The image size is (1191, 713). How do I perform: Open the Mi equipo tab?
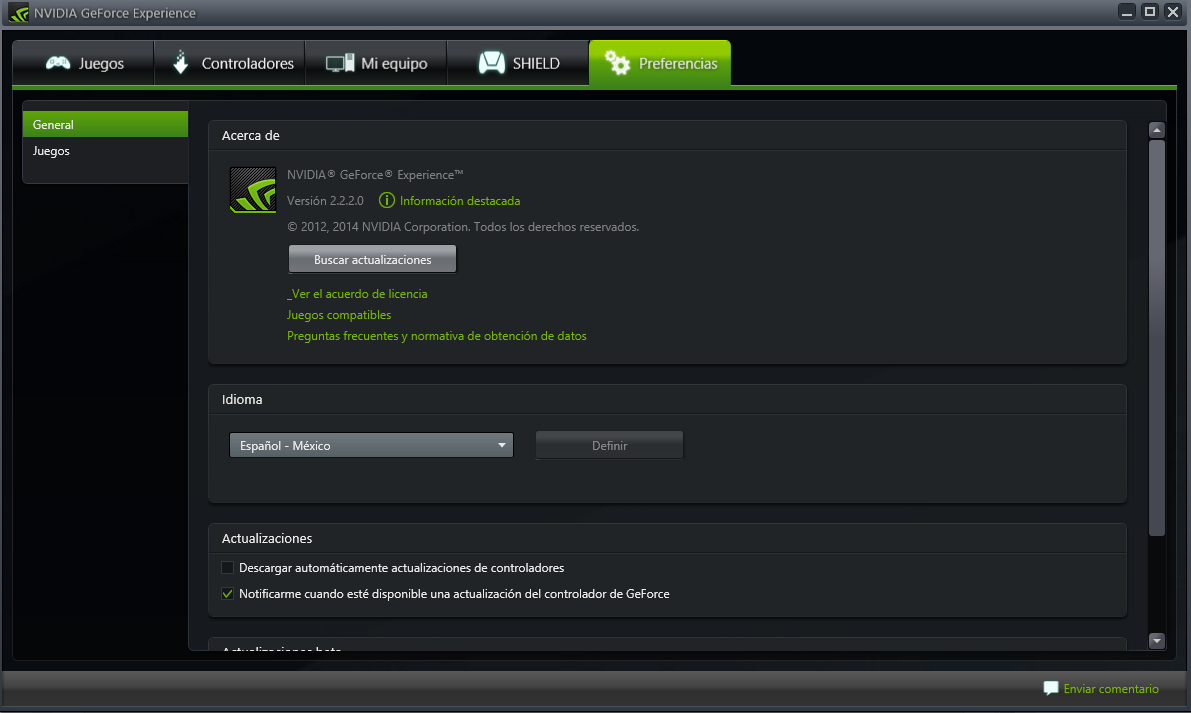tap(376, 63)
